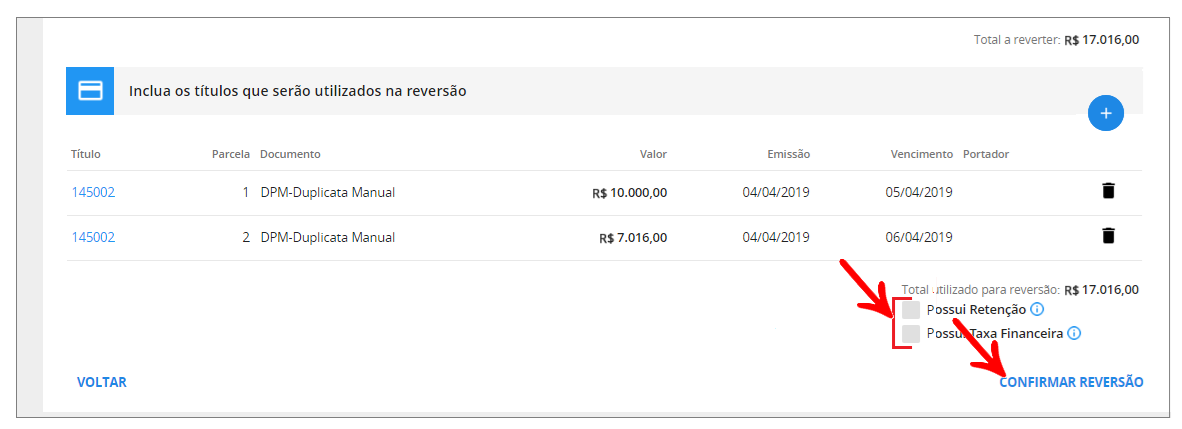This screenshot has width=1182, height=429.
Task: Go back with the VOLTAR button
Action: tap(102, 382)
